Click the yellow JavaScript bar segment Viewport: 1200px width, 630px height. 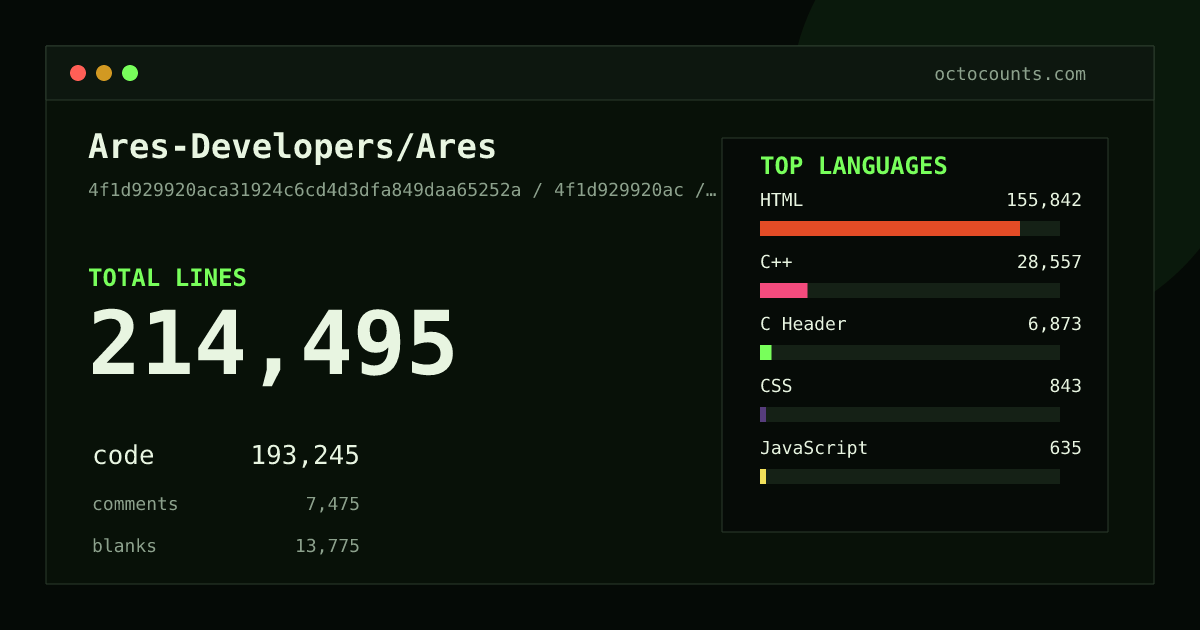pos(763,476)
